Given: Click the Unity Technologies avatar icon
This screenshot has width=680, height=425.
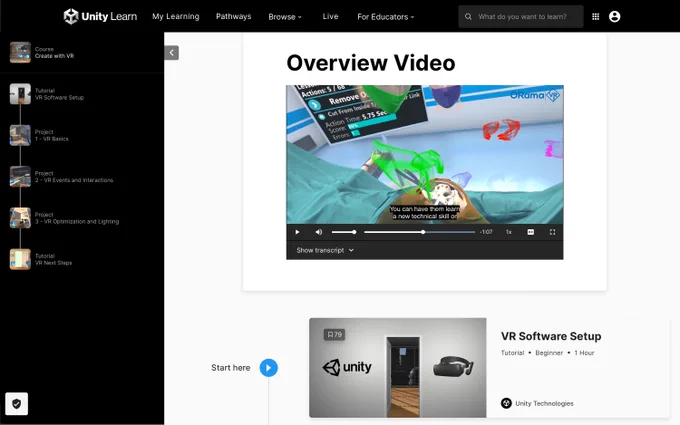Looking at the screenshot, I should point(506,403).
